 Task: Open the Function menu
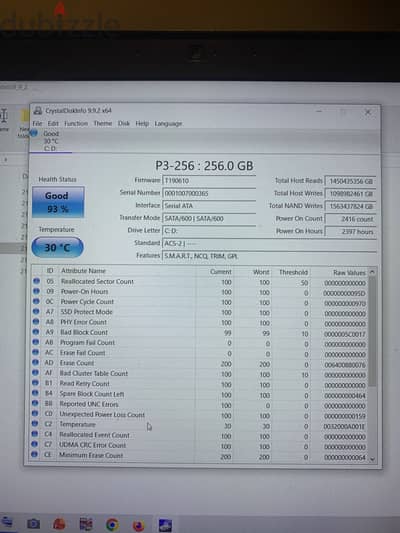(x=76, y=123)
